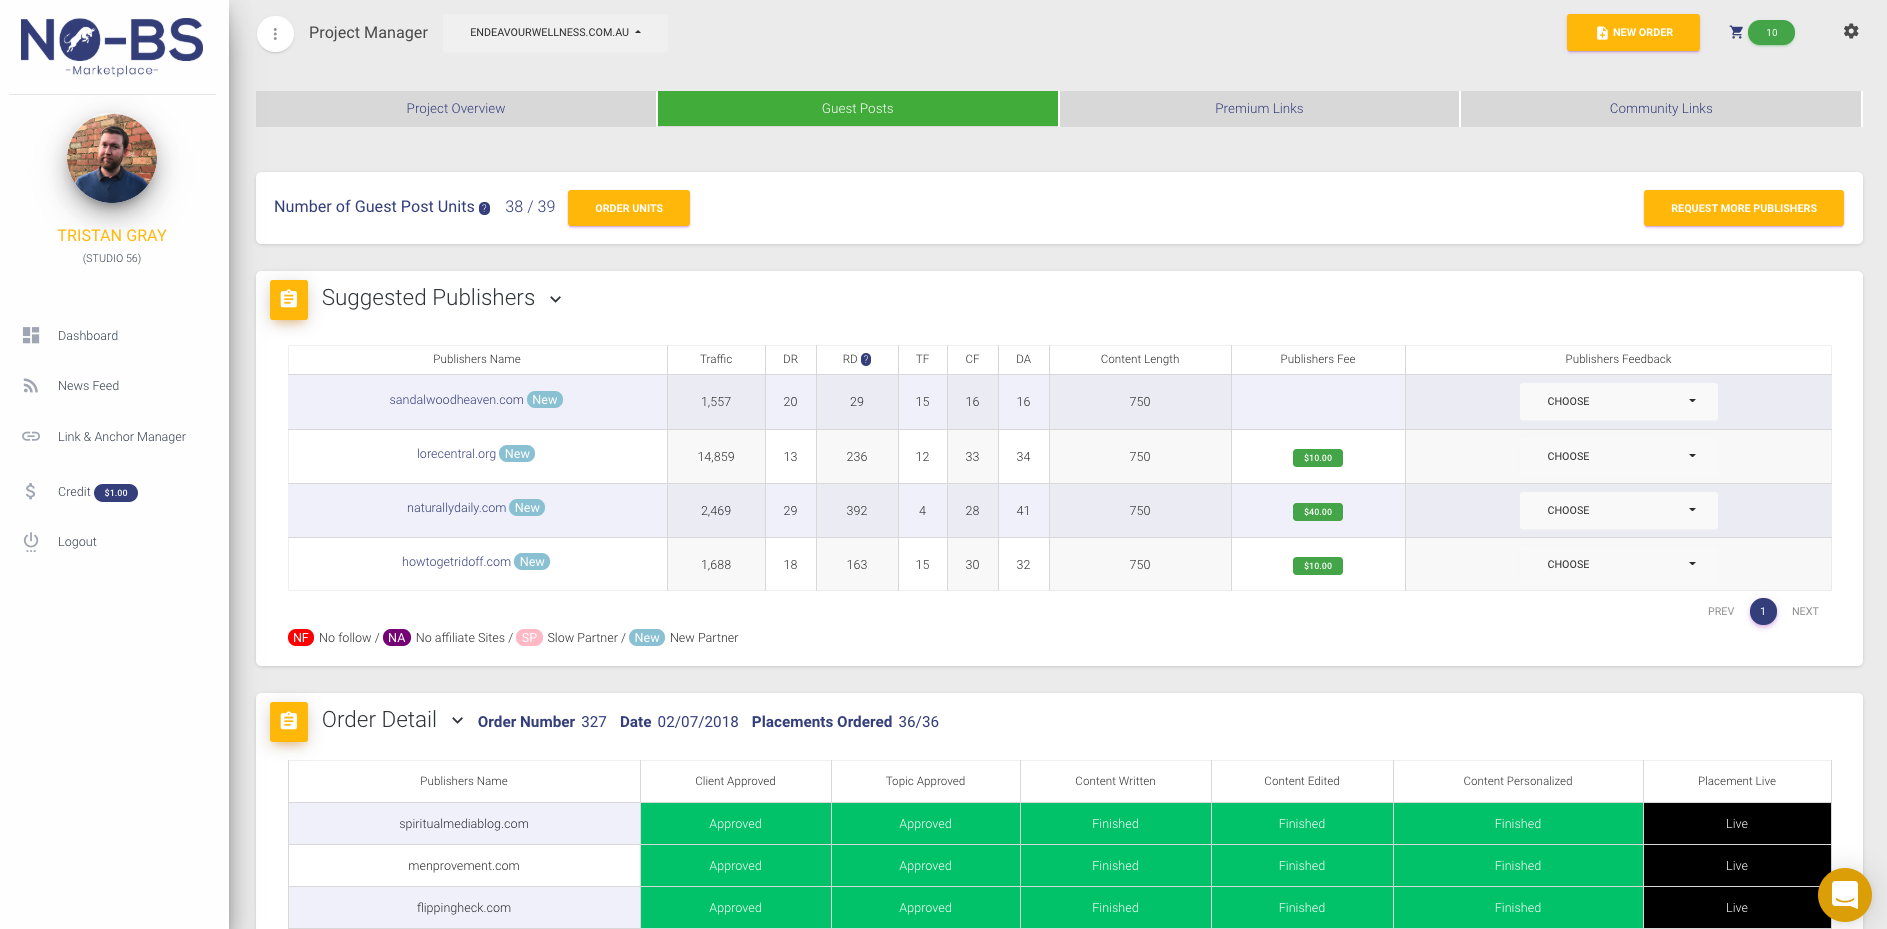Click flippingheck.com in Order Detail
Screen dimensions: 1887x929
(464, 908)
